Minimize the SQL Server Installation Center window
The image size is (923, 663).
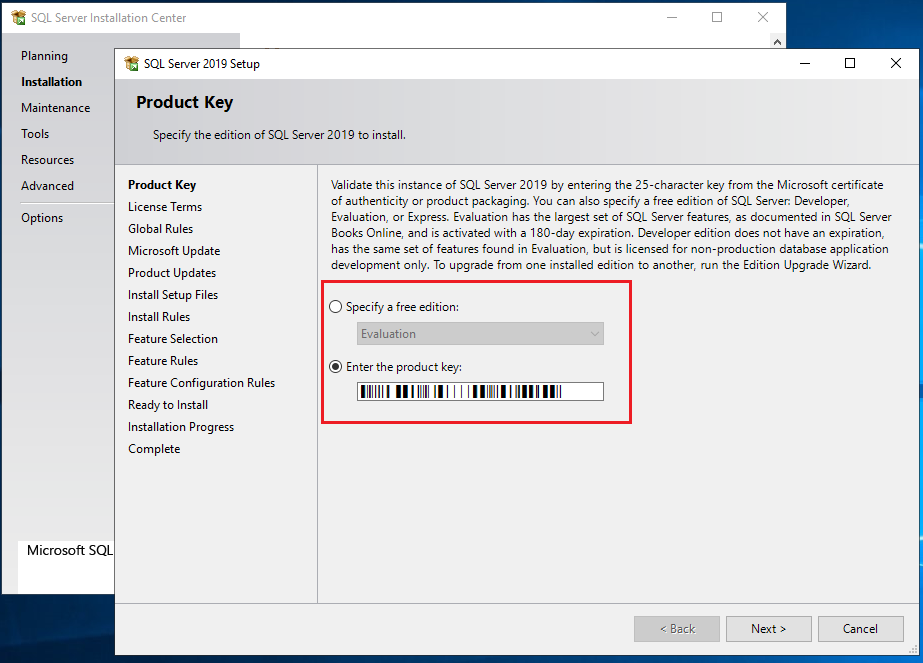pos(672,18)
